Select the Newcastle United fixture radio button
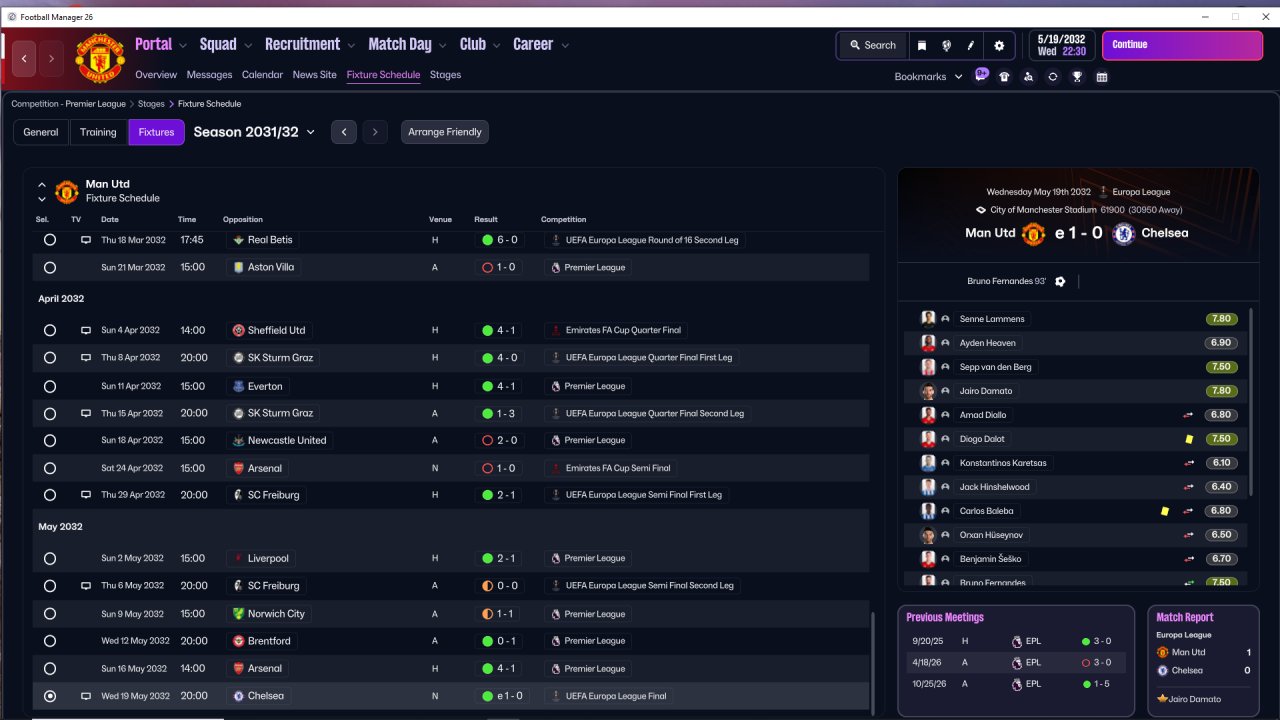 coord(50,440)
